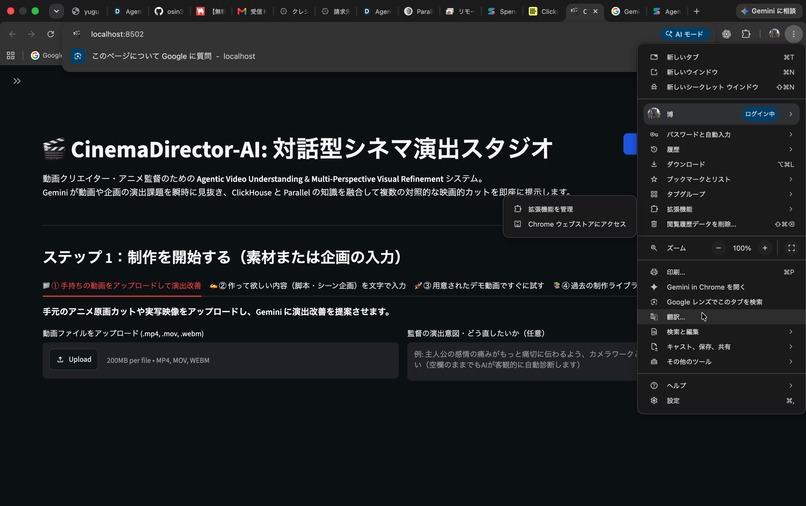The width and height of the screenshot is (806, 506).
Task: Expand 履歴 submenu
Action: (721, 149)
